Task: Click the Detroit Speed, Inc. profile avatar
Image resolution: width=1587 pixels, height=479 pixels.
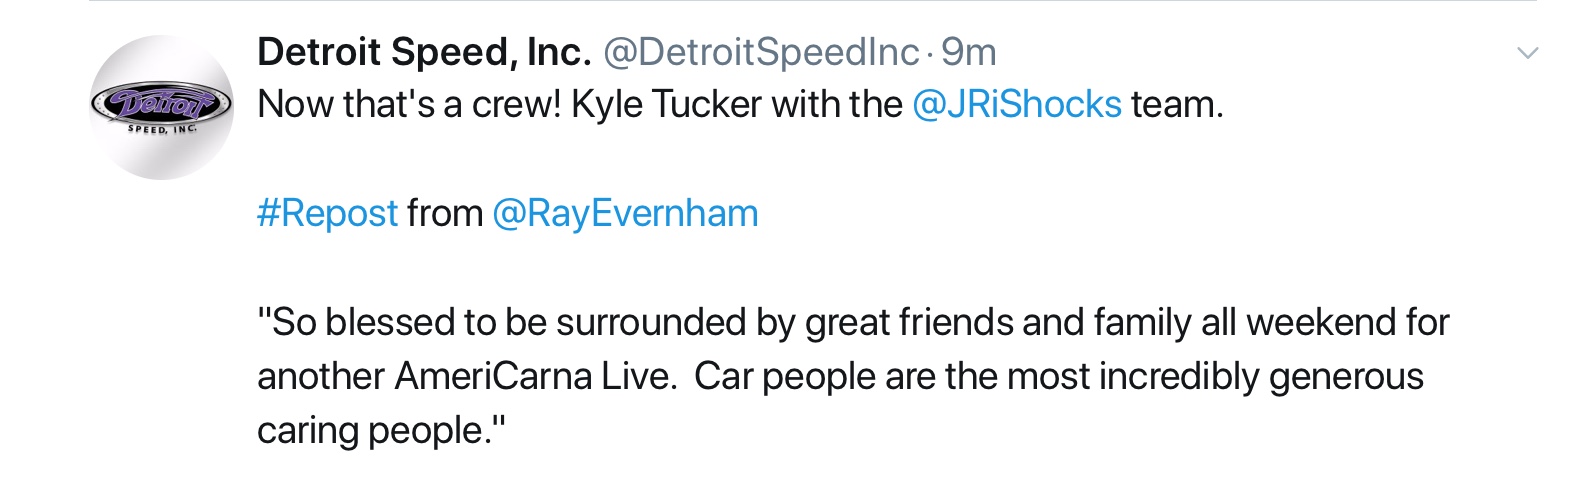Action: pyautogui.click(x=161, y=107)
